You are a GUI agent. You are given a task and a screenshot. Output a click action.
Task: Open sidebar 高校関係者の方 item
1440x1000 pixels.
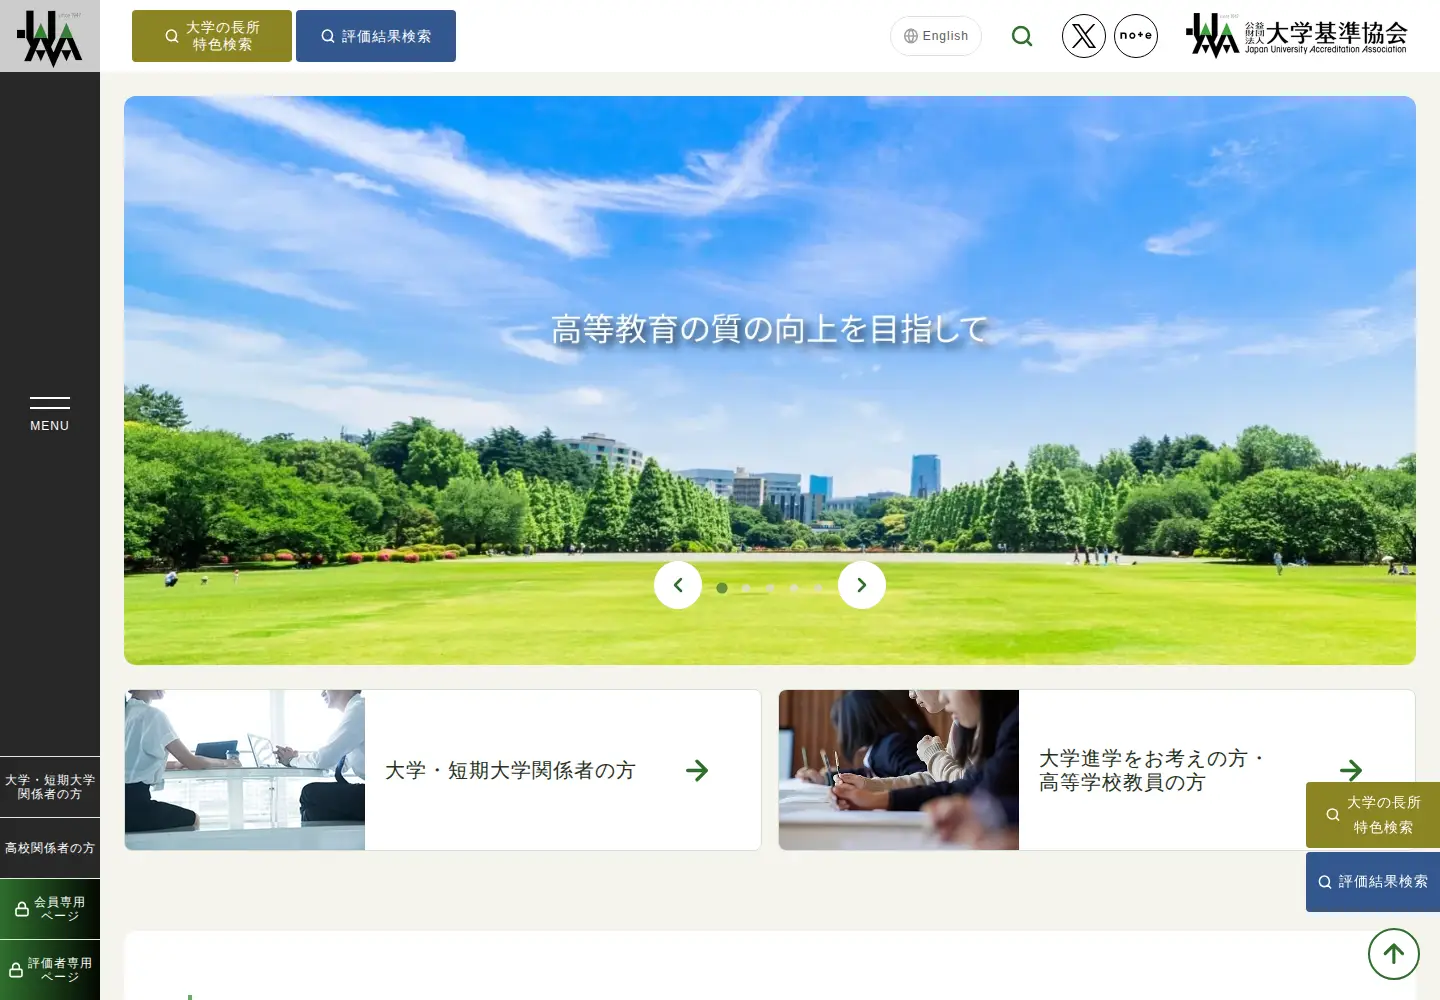[50, 848]
